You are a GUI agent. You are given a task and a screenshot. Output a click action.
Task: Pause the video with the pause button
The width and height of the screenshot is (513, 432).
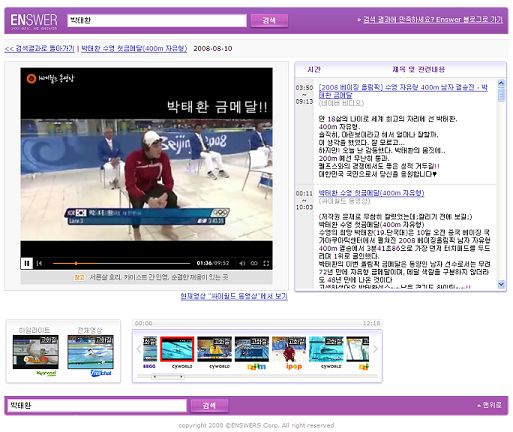[27, 263]
